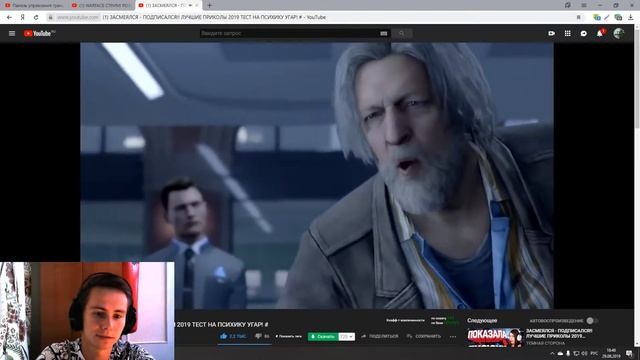Open the 720 quality dropdown
This screenshot has height=360, width=640.
(347, 336)
